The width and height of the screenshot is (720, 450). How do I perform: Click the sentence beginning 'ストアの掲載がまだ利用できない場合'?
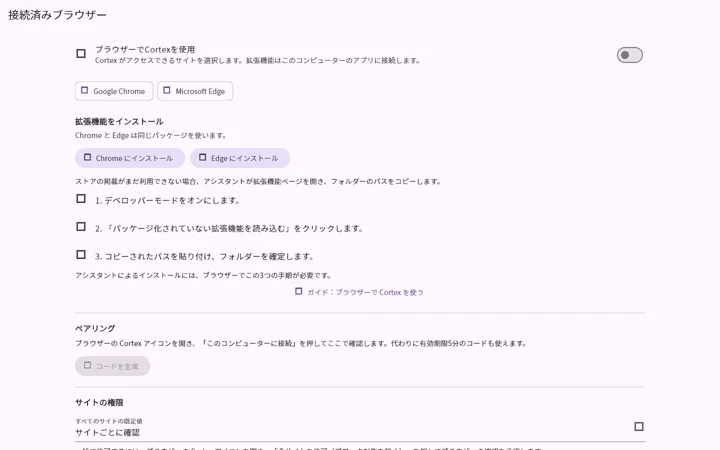pyautogui.click(x=259, y=181)
